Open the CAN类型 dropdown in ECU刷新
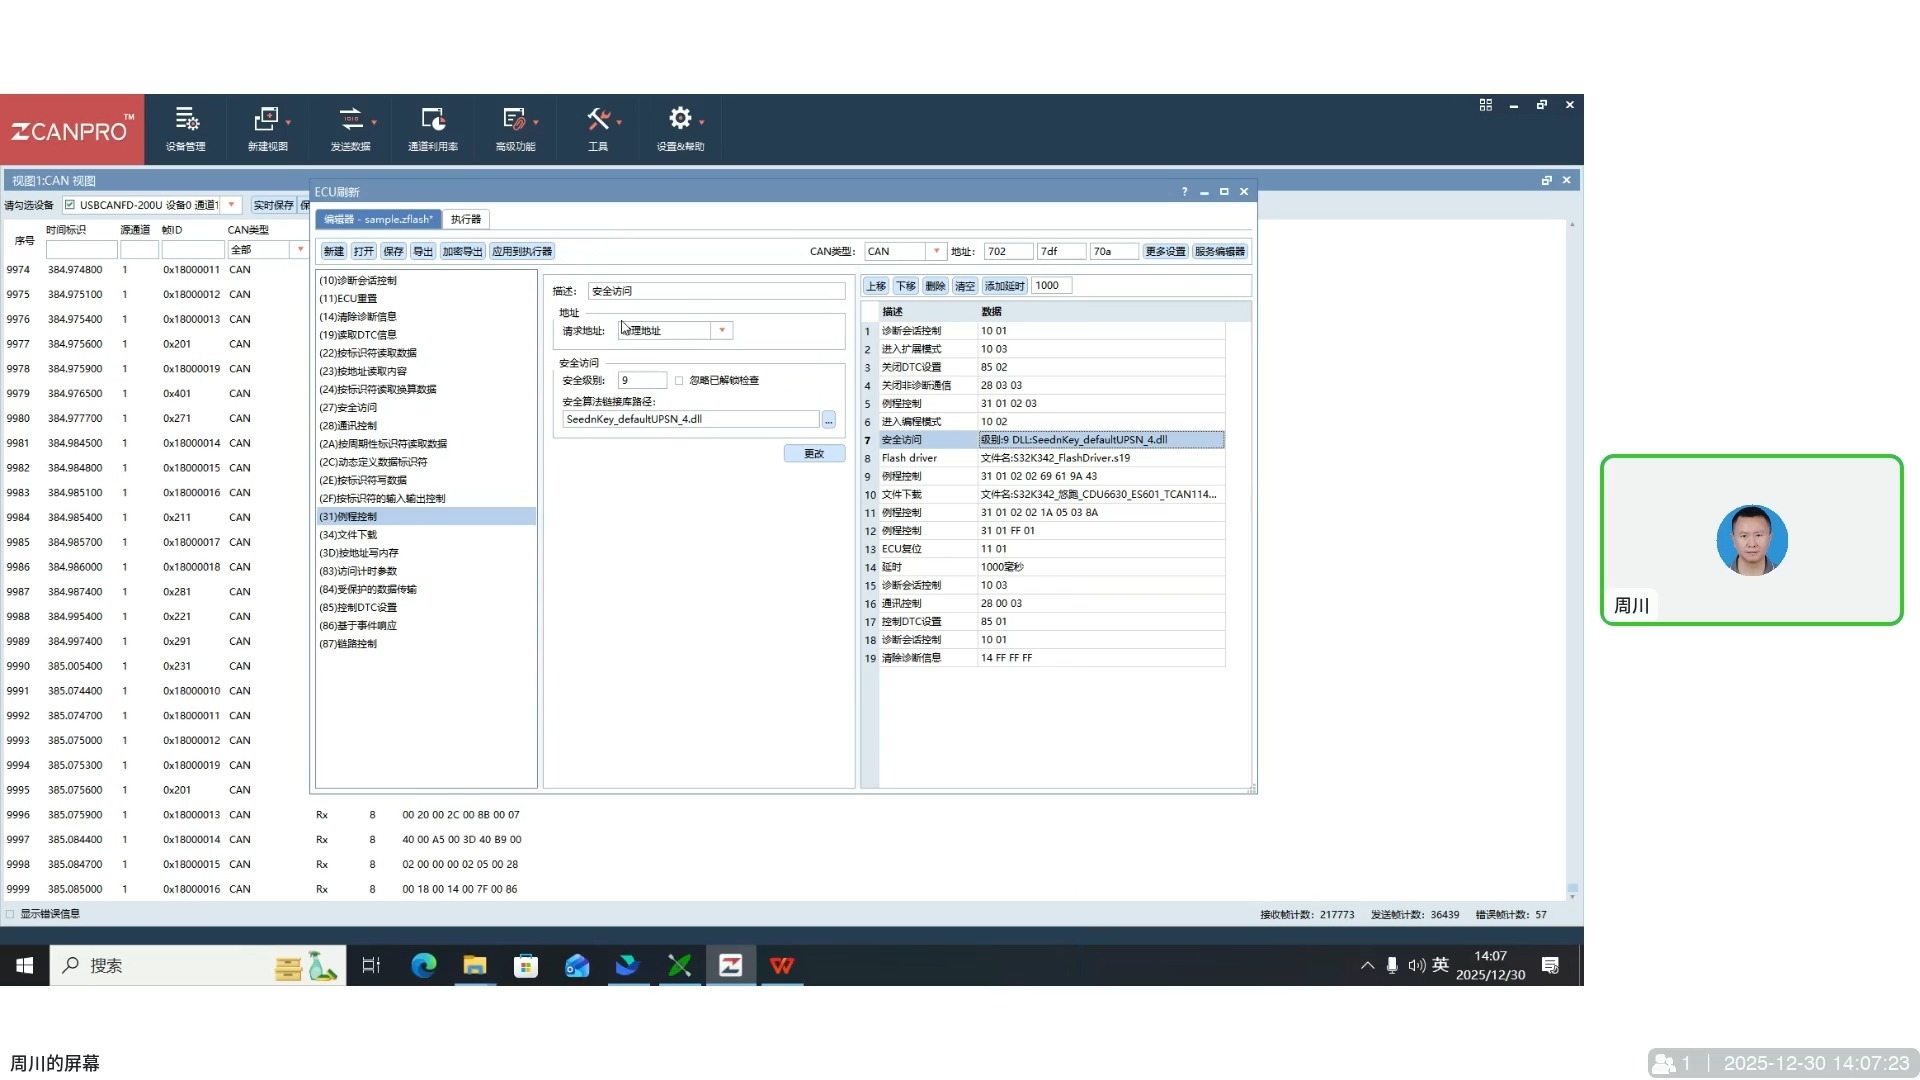The width and height of the screenshot is (1920, 1080). (936, 252)
